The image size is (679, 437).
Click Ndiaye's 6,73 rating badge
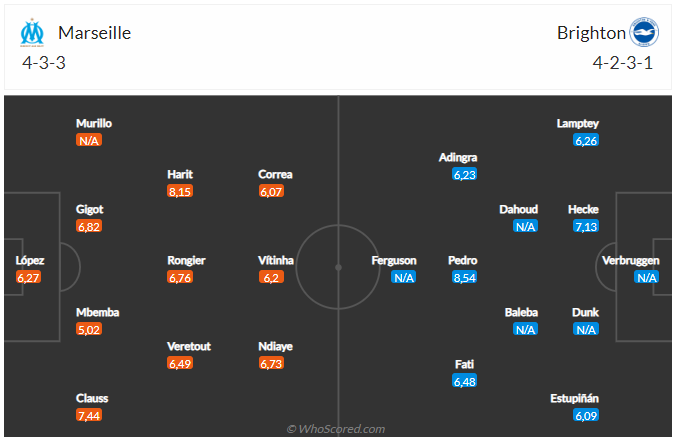point(272,363)
